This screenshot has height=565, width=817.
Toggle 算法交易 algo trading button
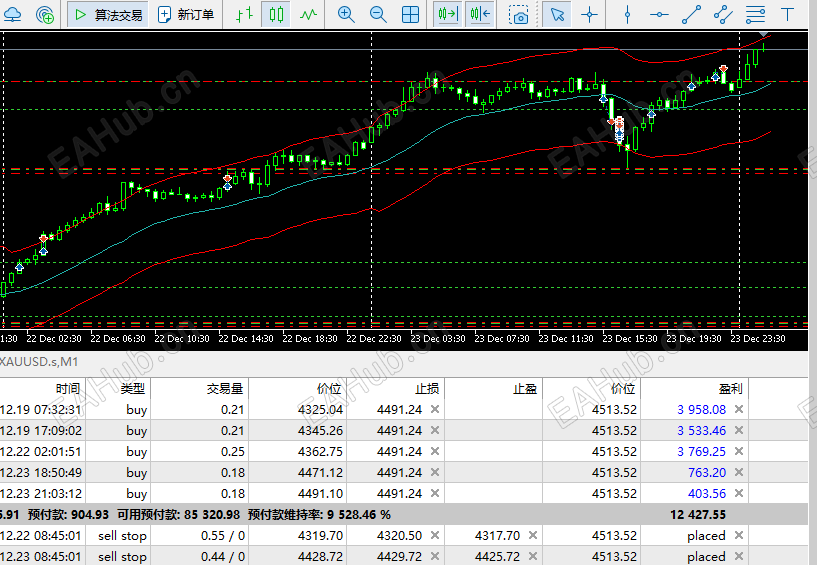108,14
